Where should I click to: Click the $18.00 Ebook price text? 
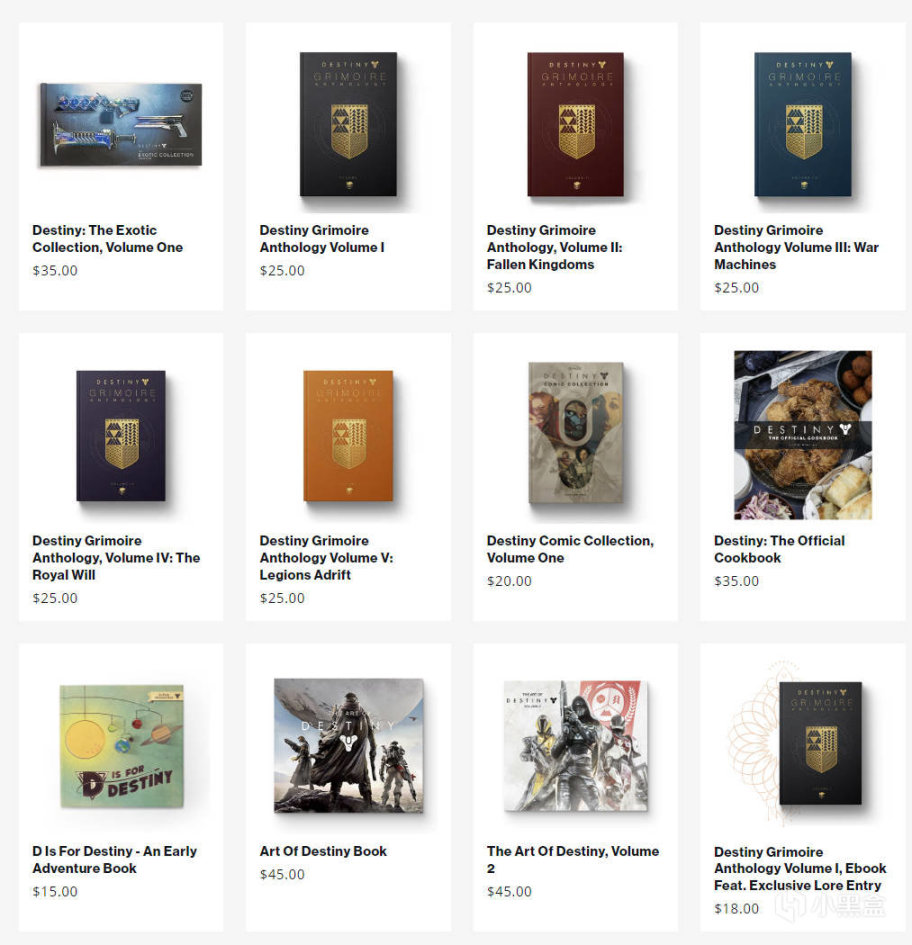click(737, 908)
